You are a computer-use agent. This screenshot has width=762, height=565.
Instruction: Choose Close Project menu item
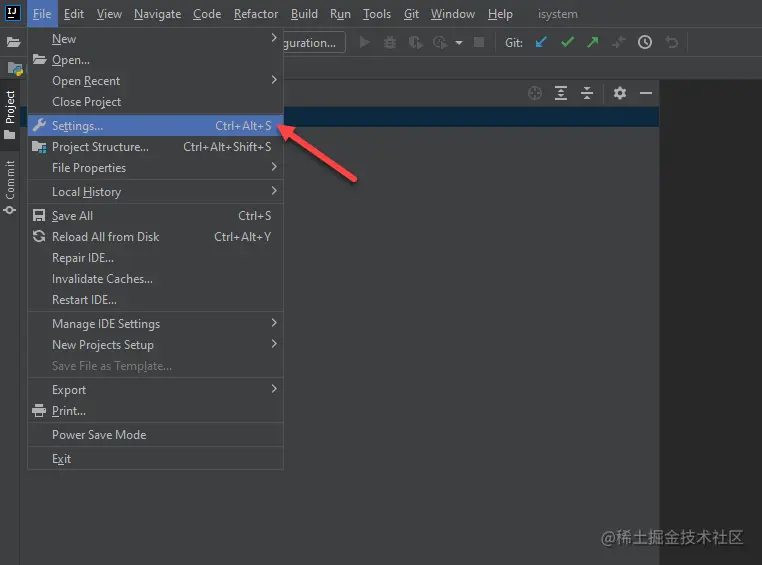pos(156,102)
